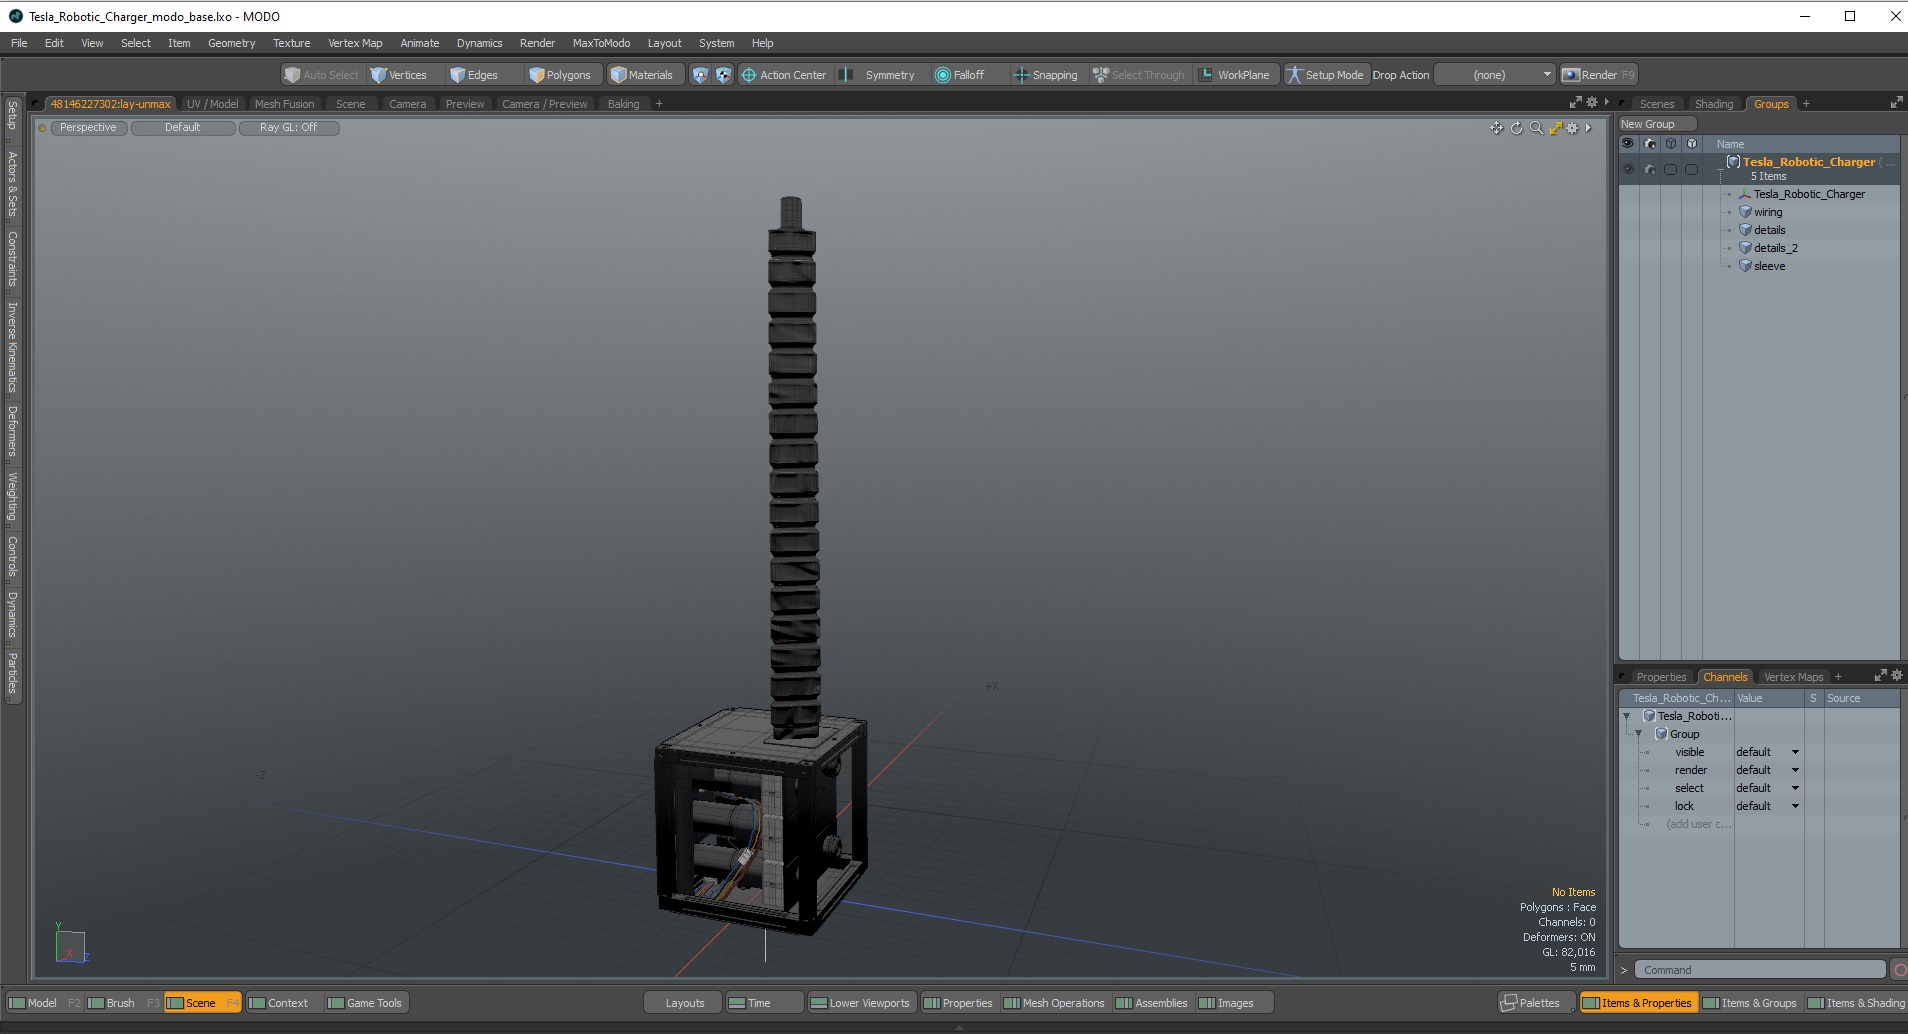Viewport: 1908px width, 1034px height.
Task: Open the Deformers vertical sidebar tab
Action: click(x=12, y=431)
